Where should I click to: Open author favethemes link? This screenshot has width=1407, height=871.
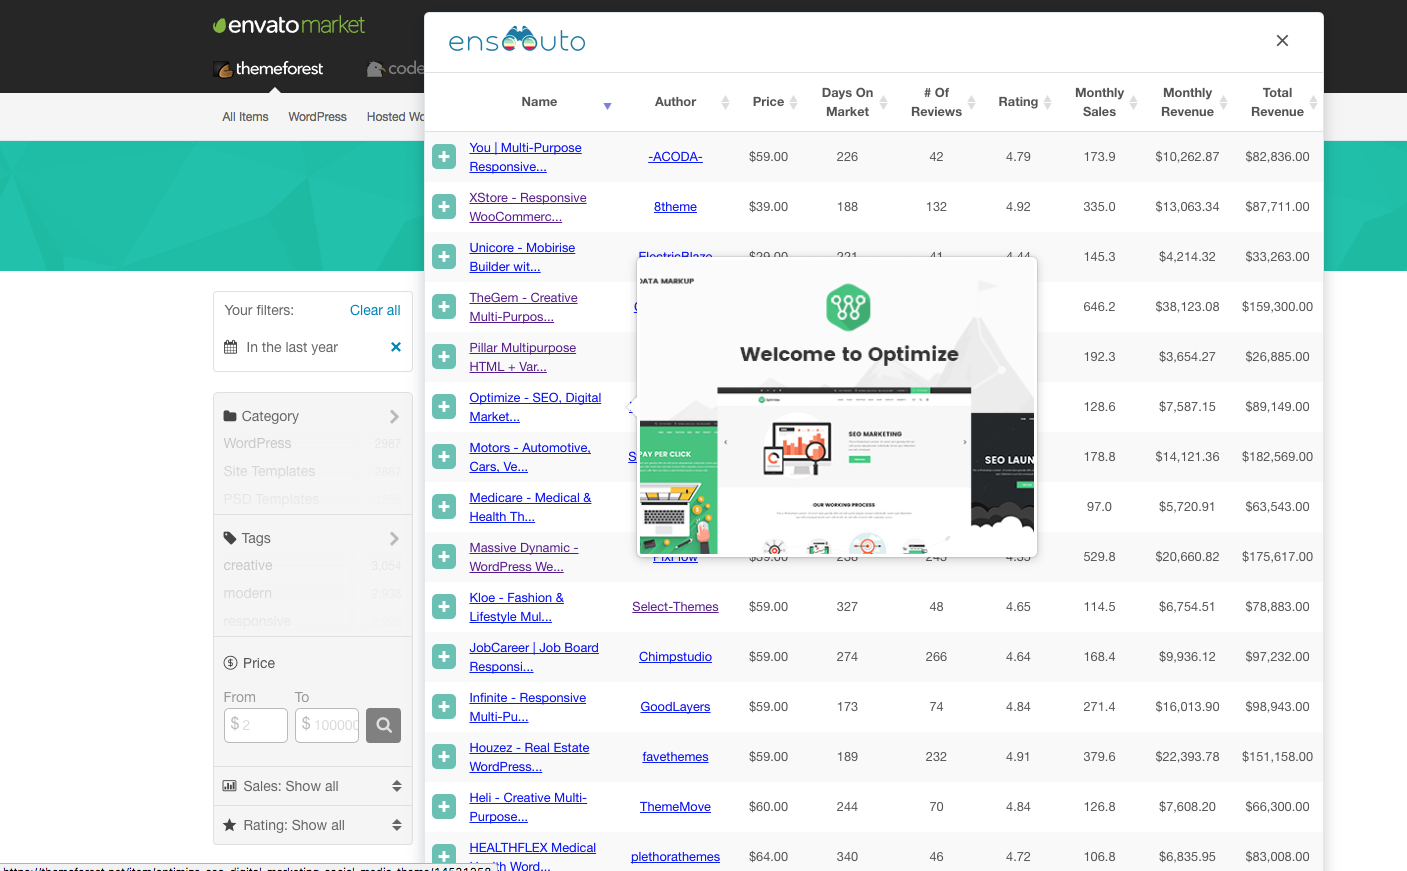(675, 757)
